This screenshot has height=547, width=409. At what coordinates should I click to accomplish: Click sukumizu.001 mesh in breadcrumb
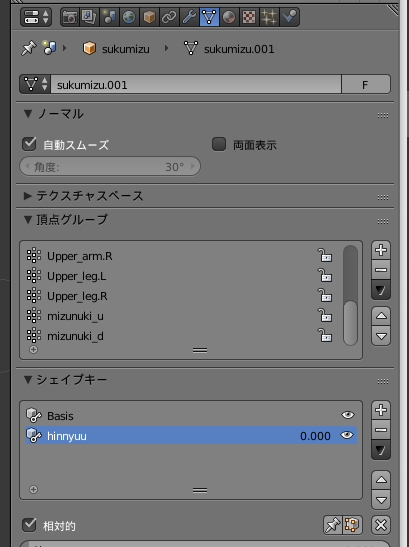pos(229,49)
